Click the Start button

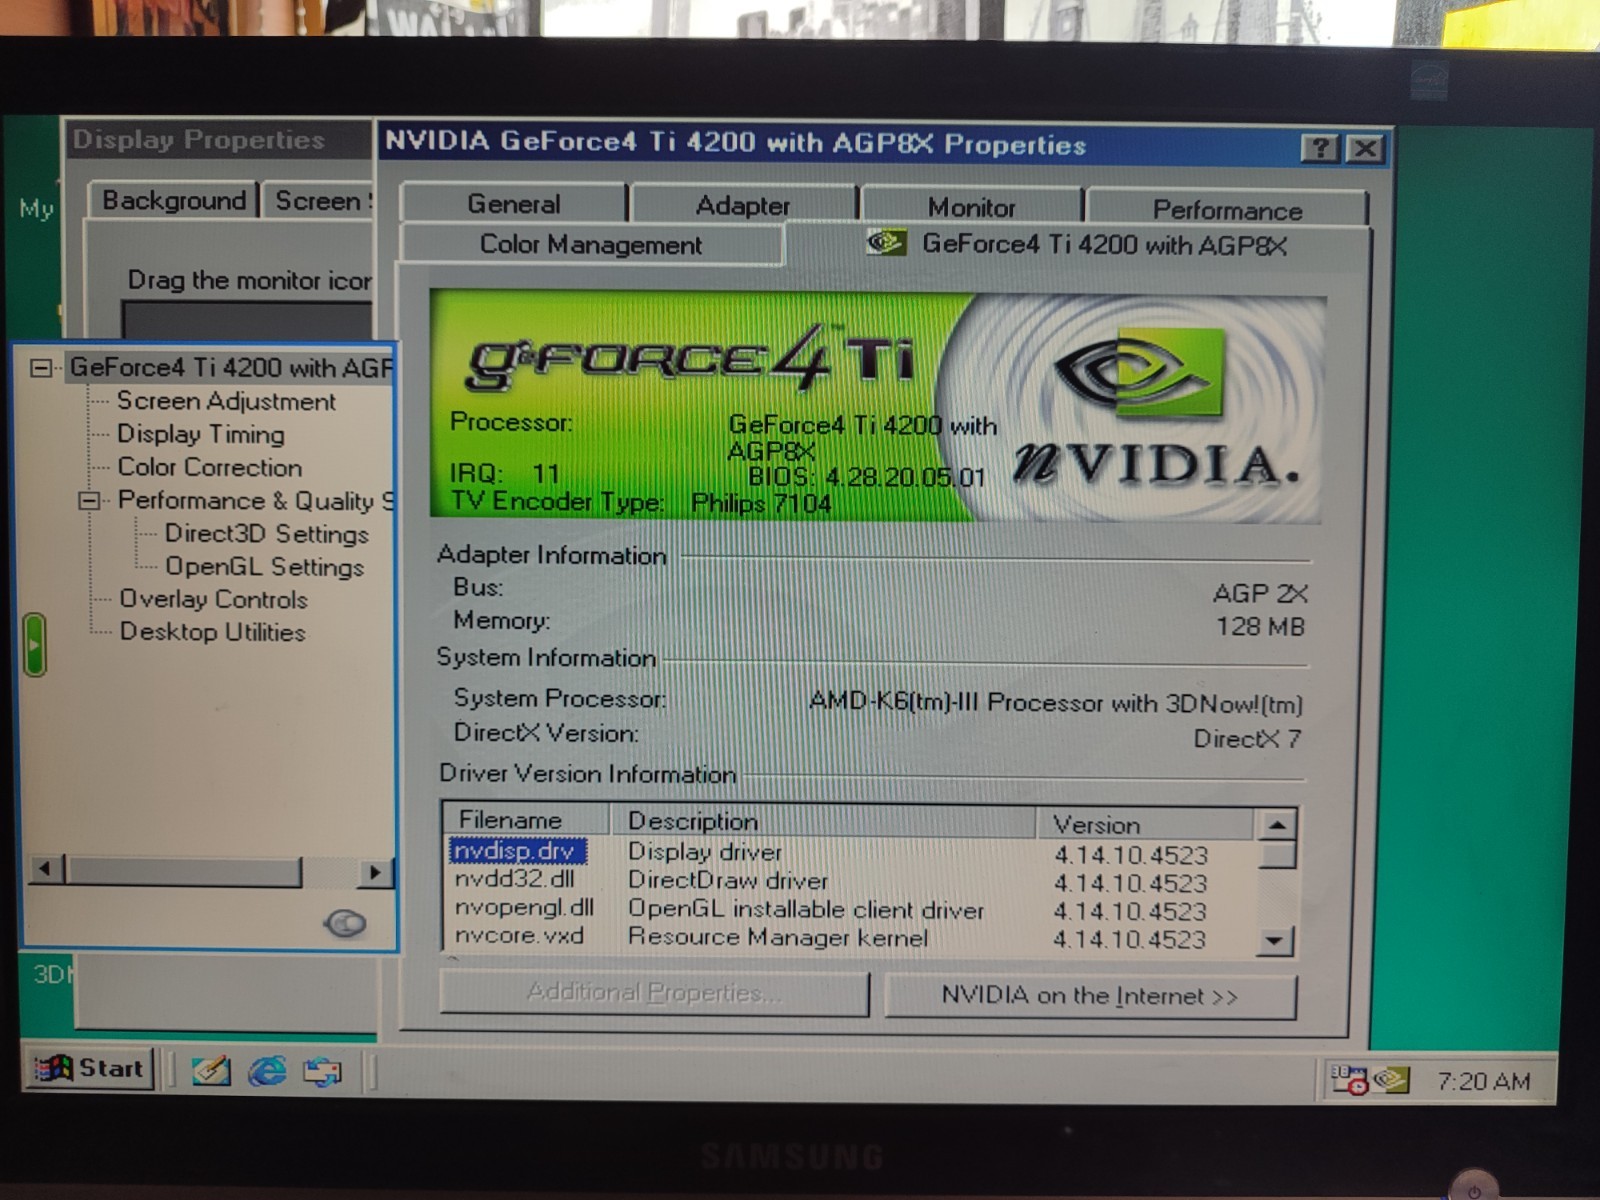pyautogui.click(x=89, y=1068)
